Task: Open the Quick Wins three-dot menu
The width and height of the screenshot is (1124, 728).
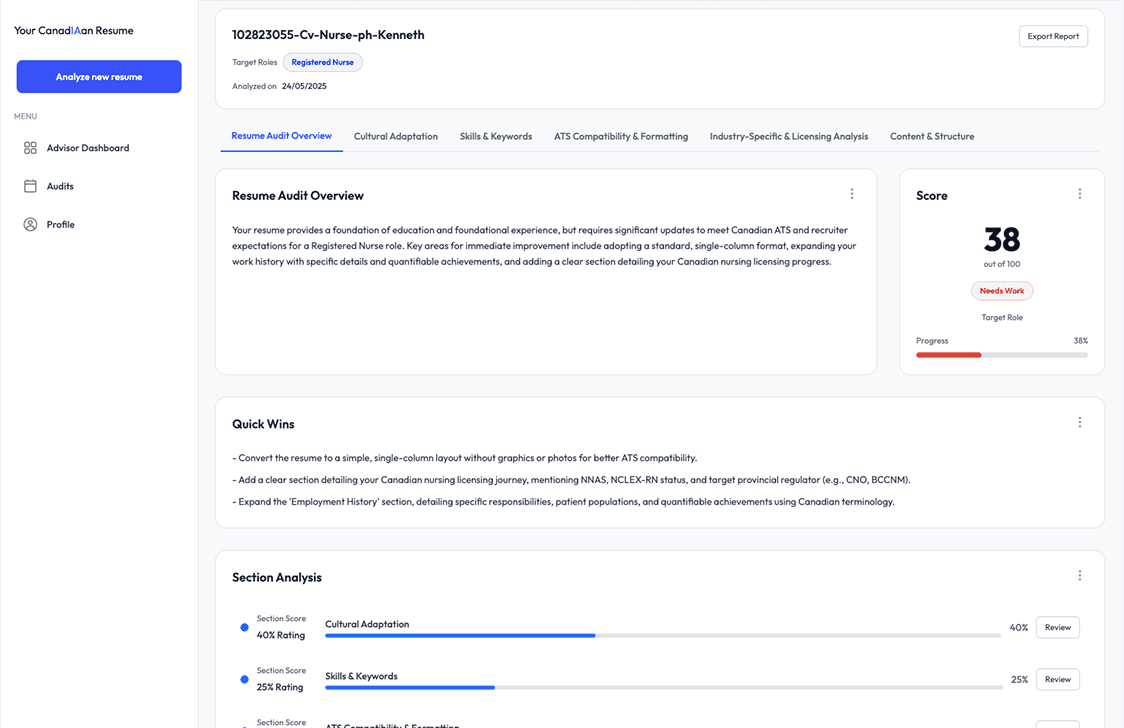Action: [x=1080, y=423]
